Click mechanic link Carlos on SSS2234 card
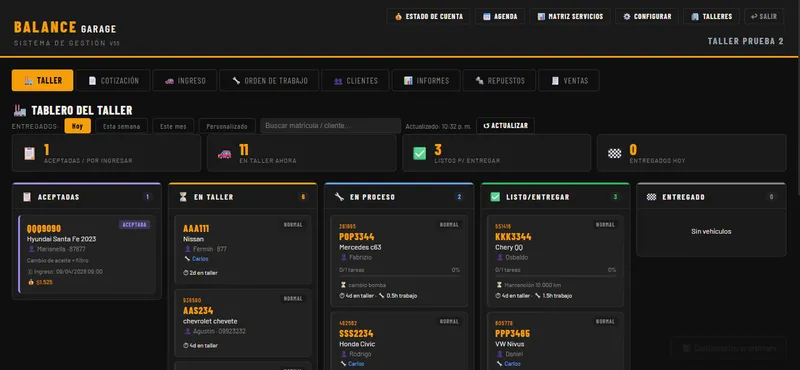800x370 pixels. click(x=357, y=364)
